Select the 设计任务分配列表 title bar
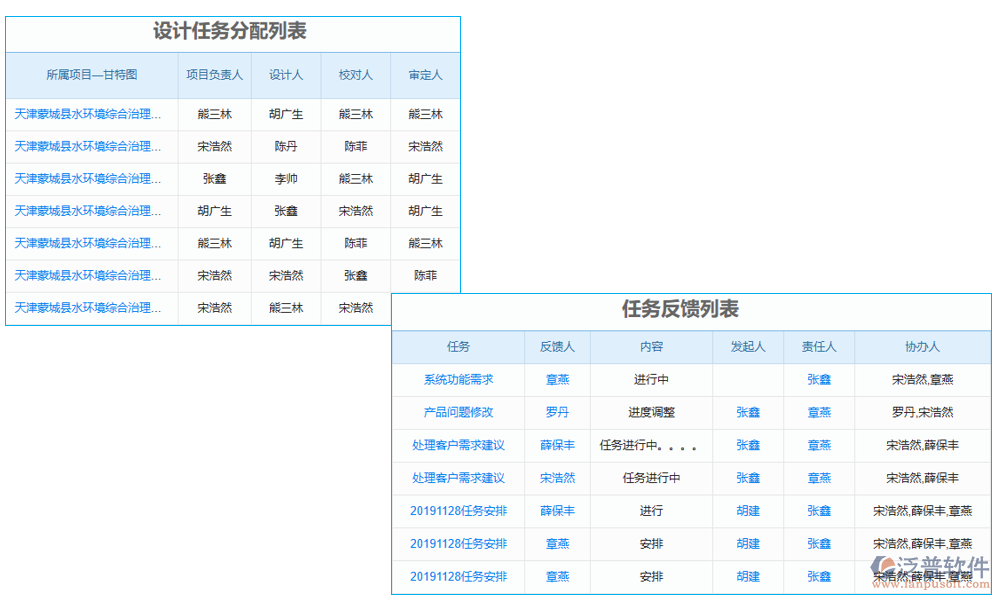Viewport: 1000px width, 600px height. 232,31
